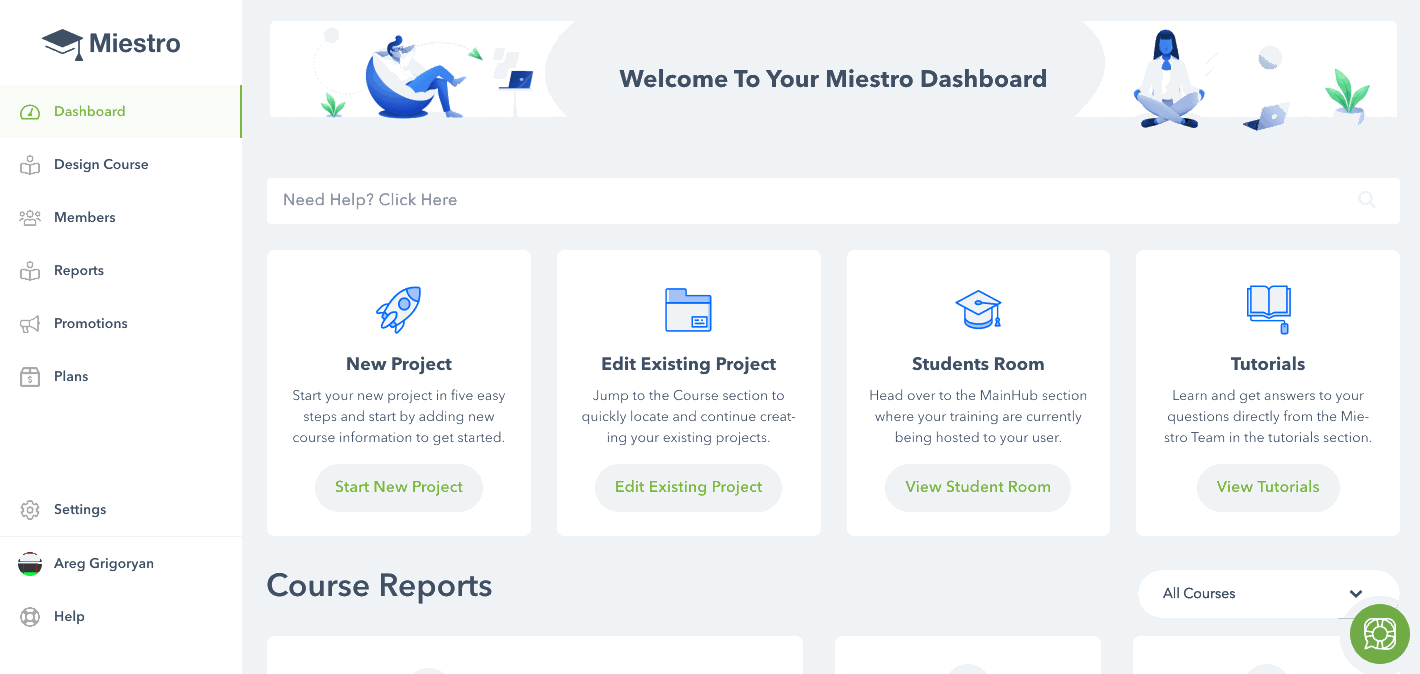The width and height of the screenshot is (1420, 674).
Task: Click the Tutorials card heading
Action: [x=1268, y=364]
